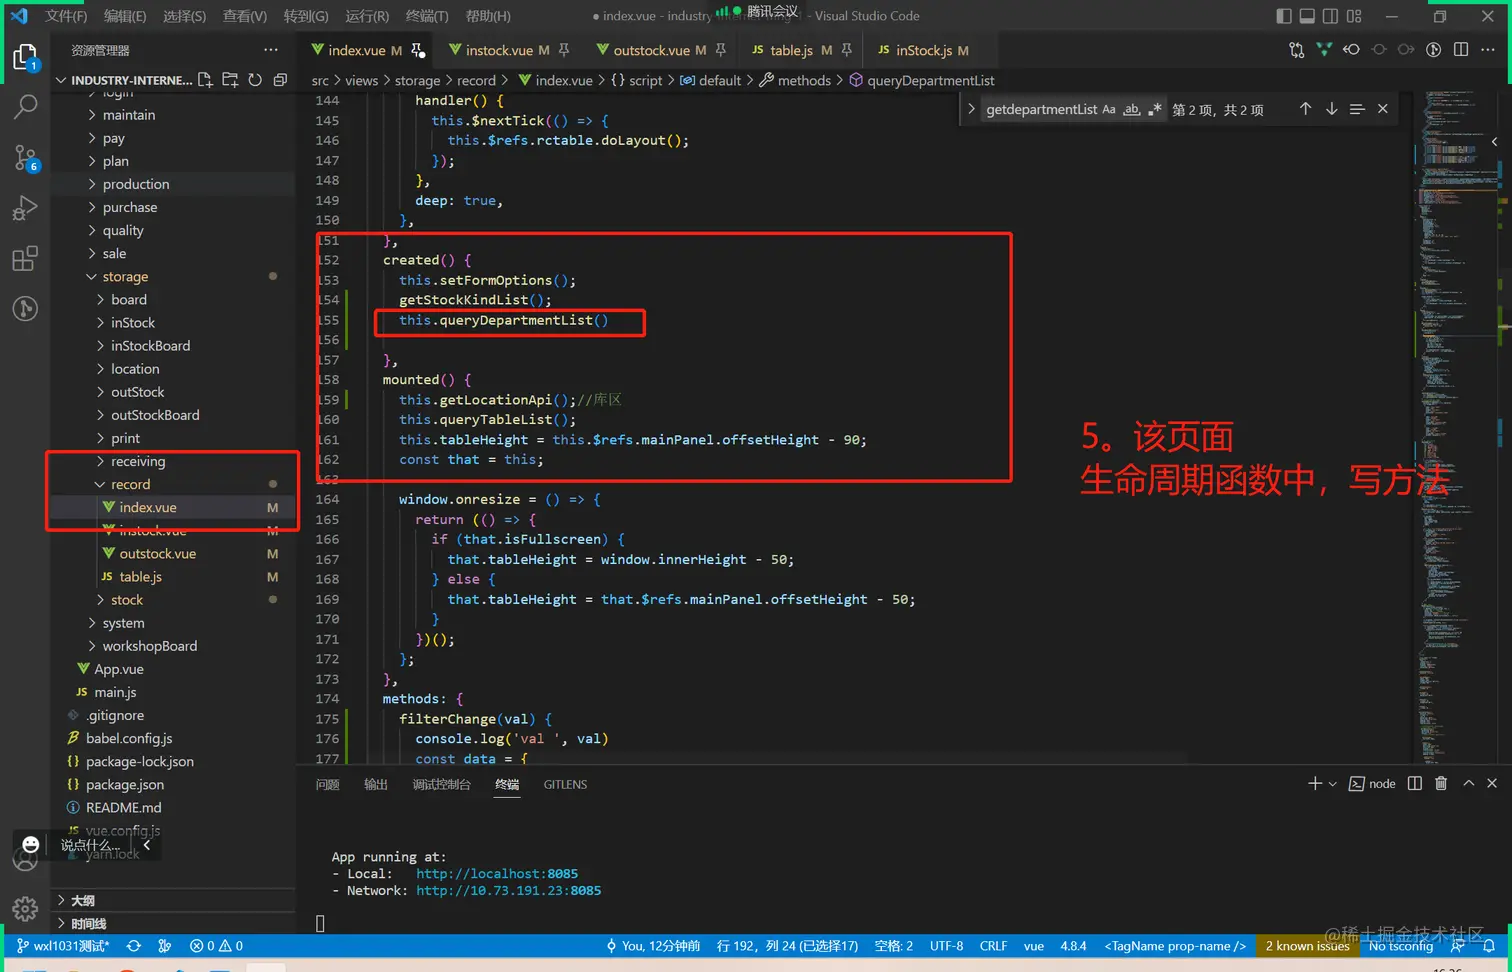
Task: Open notifications bell in the status bar
Action: 1489,946
